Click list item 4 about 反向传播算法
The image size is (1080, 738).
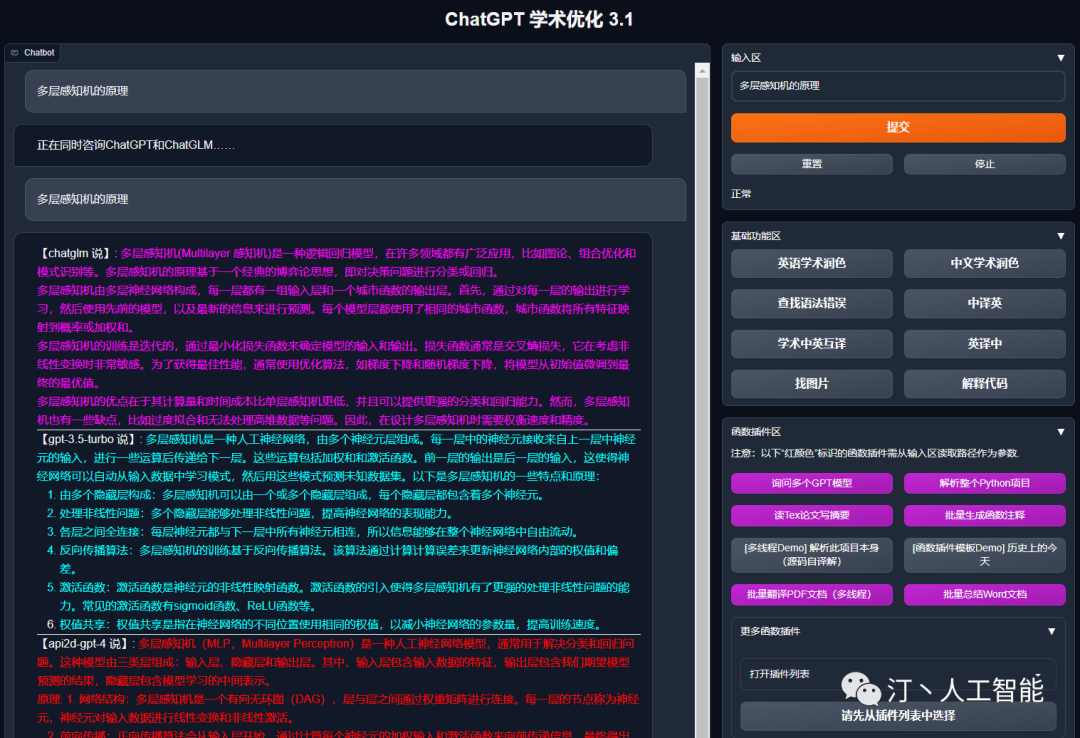pyautogui.click(x=333, y=560)
